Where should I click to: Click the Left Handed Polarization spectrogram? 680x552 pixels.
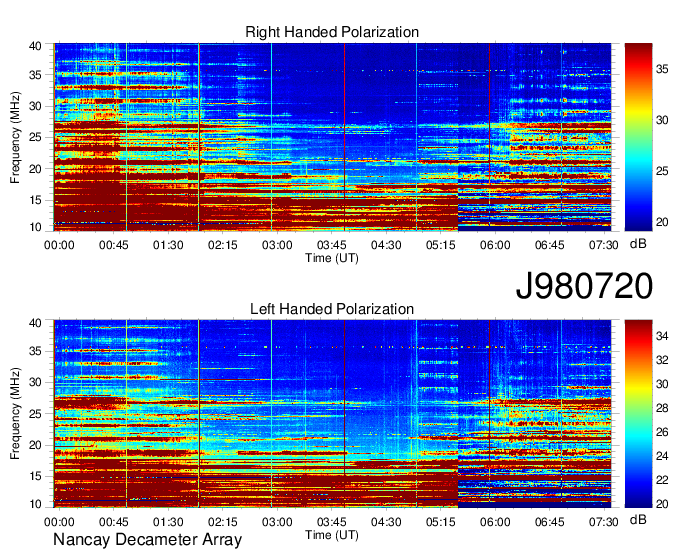click(x=332, y=414)
